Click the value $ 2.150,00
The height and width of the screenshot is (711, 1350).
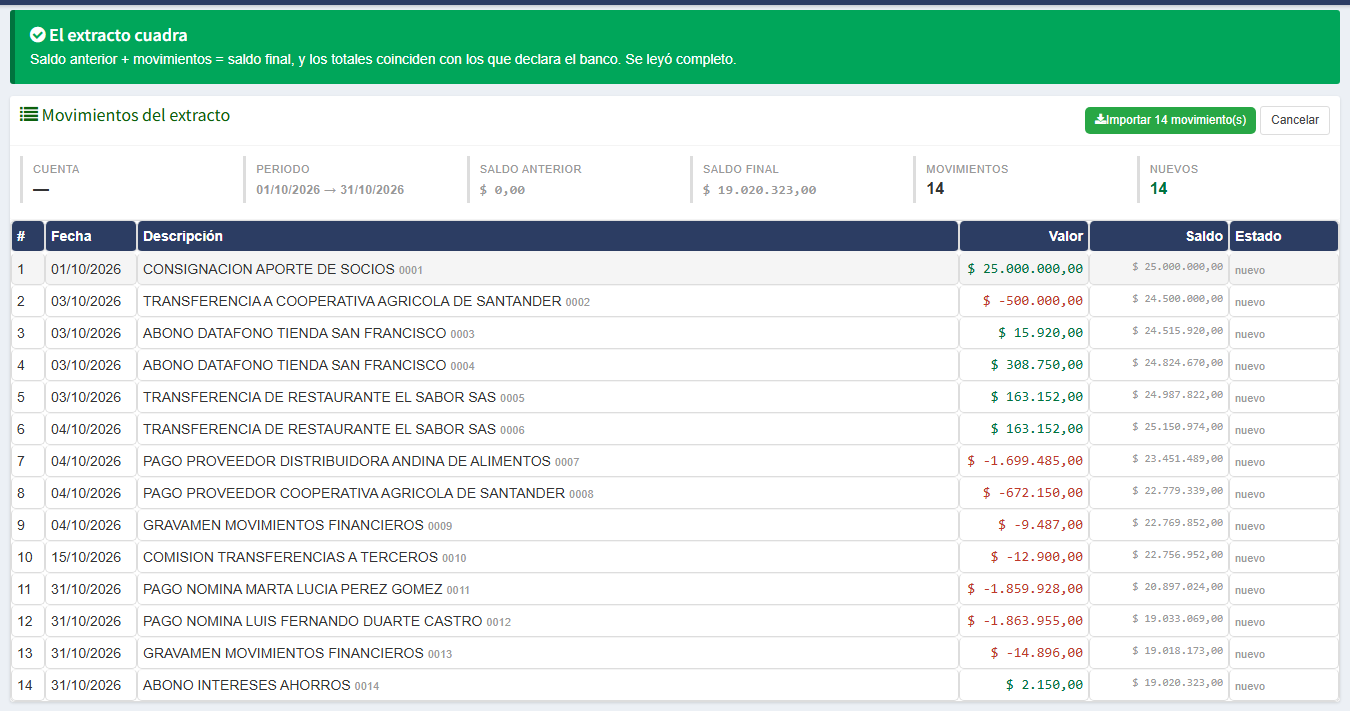tap(1044, 685)
